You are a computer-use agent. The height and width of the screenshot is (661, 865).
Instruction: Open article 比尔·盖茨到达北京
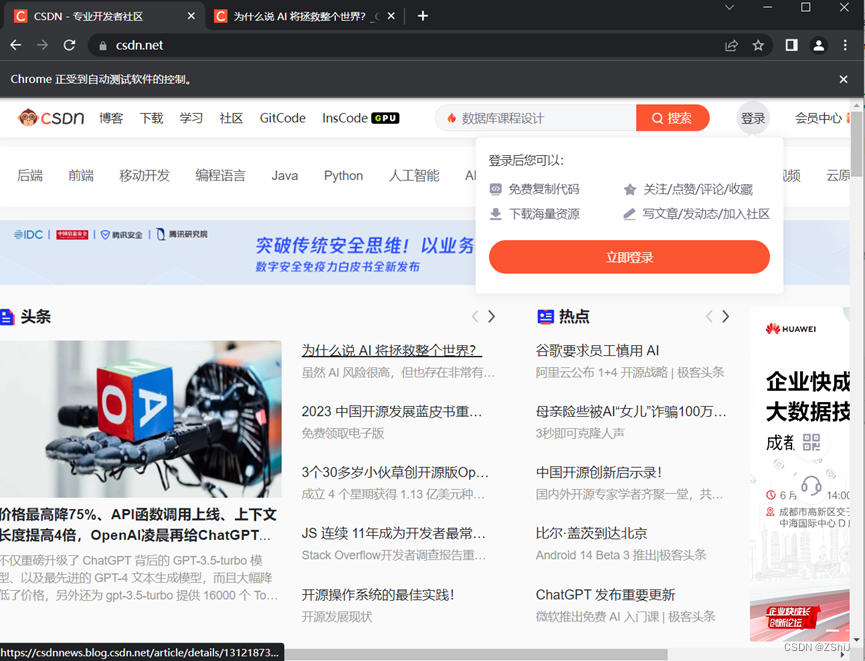[x=591, y=534]
